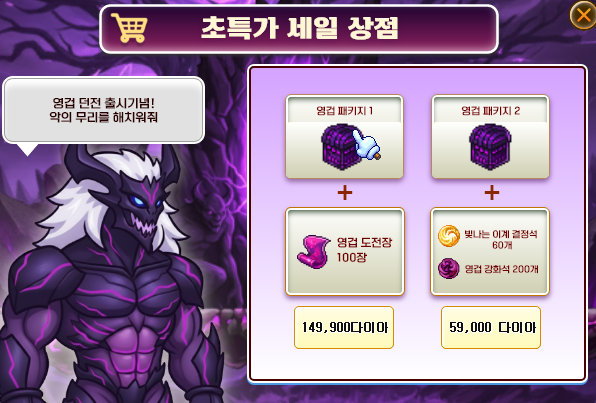This screenshot has height=403, width=596.
Task: Click the demon's speech bubble message
Action: [x=103, y=110]
